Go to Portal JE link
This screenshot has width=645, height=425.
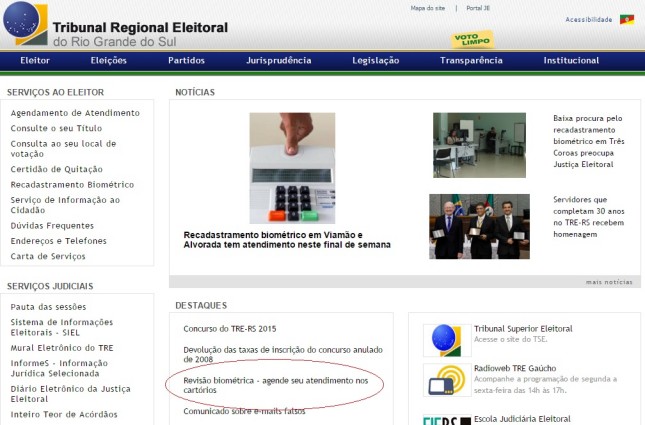480,8
